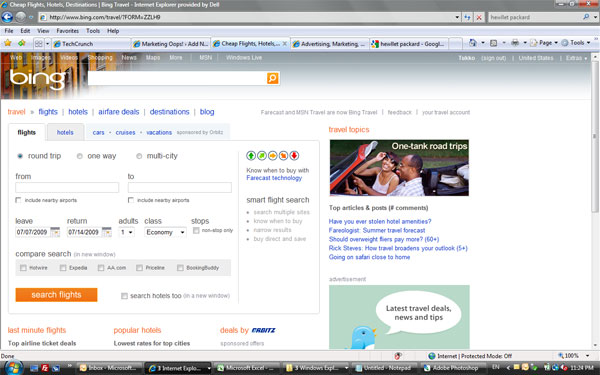Open the Quick Tabs grid icon

[x=39, y=44]
